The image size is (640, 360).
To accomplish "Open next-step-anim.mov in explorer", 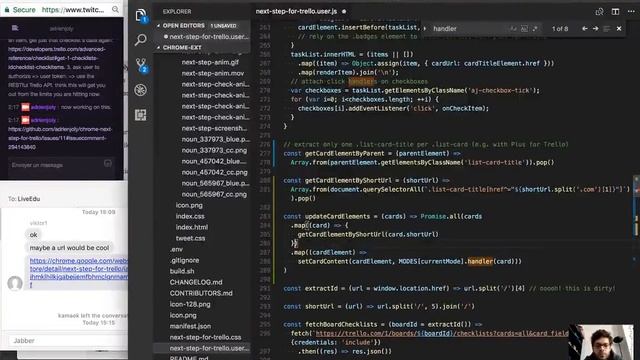I will [213, 73].
